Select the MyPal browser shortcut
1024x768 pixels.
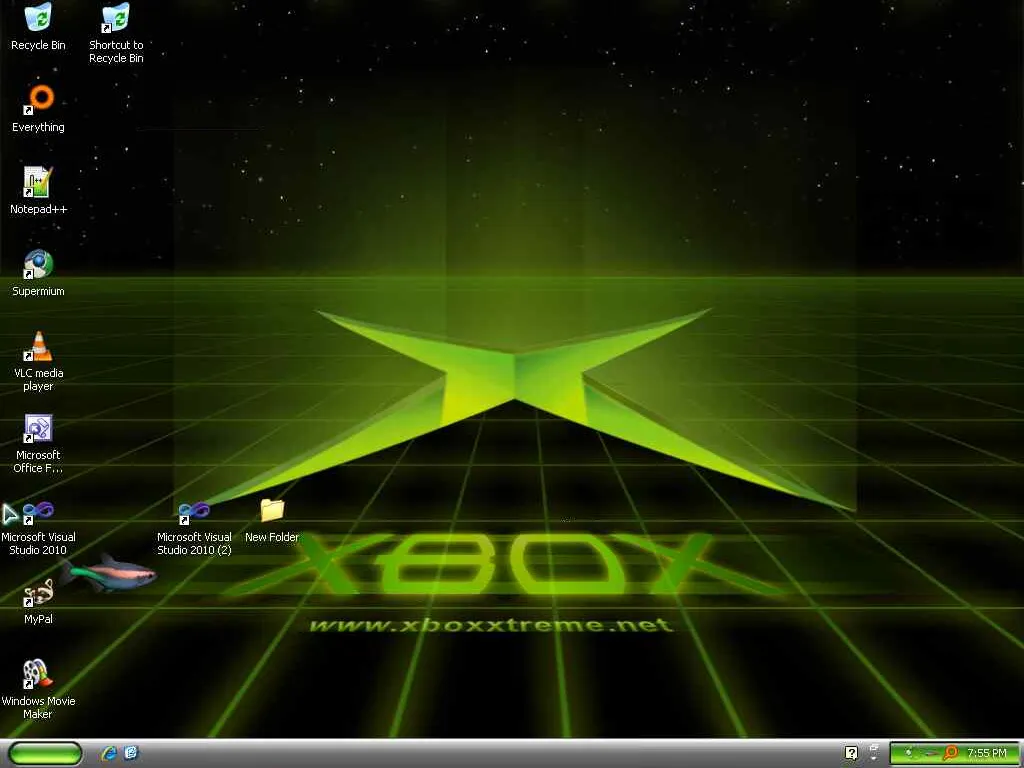click(x=38, y=601)
